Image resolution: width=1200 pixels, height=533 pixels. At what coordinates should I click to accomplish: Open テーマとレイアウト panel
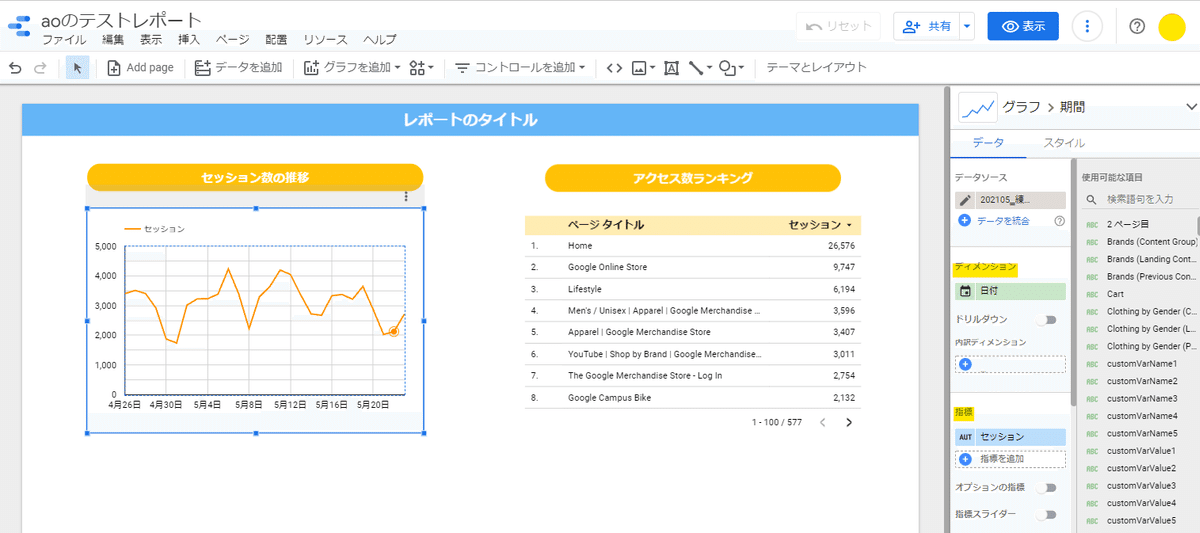pos(816,68)
